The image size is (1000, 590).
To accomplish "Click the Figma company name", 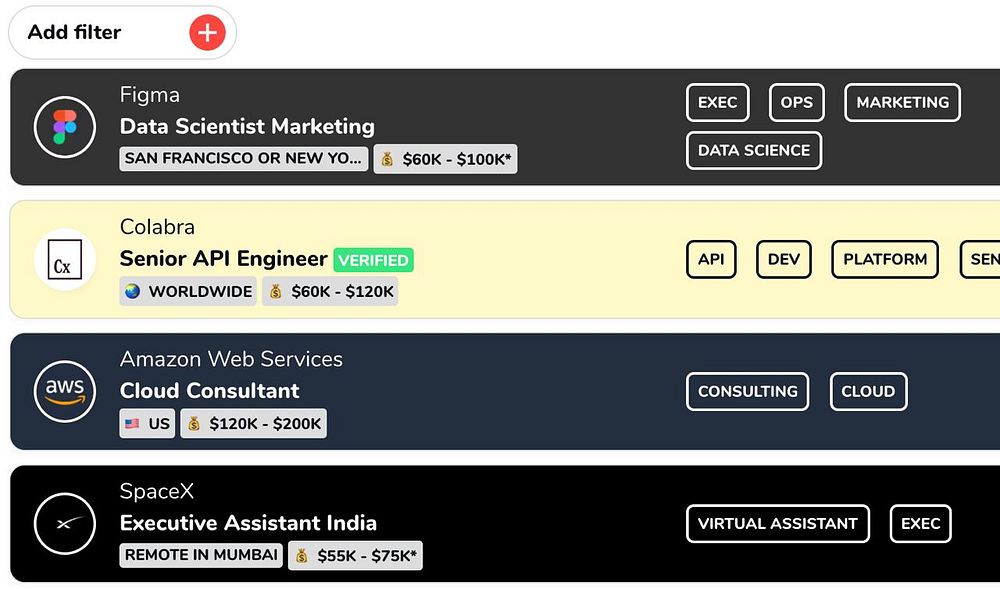I will pos(149,95).
